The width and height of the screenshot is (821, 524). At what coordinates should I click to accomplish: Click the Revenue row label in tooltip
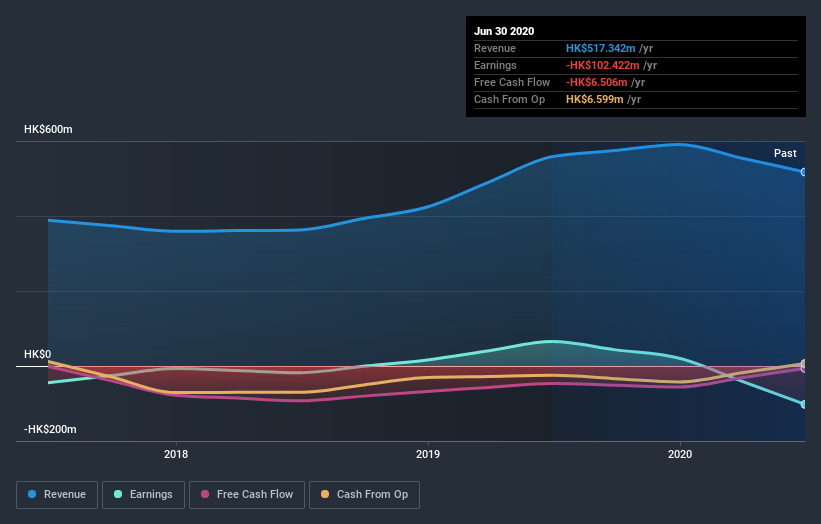pos(495,48)
